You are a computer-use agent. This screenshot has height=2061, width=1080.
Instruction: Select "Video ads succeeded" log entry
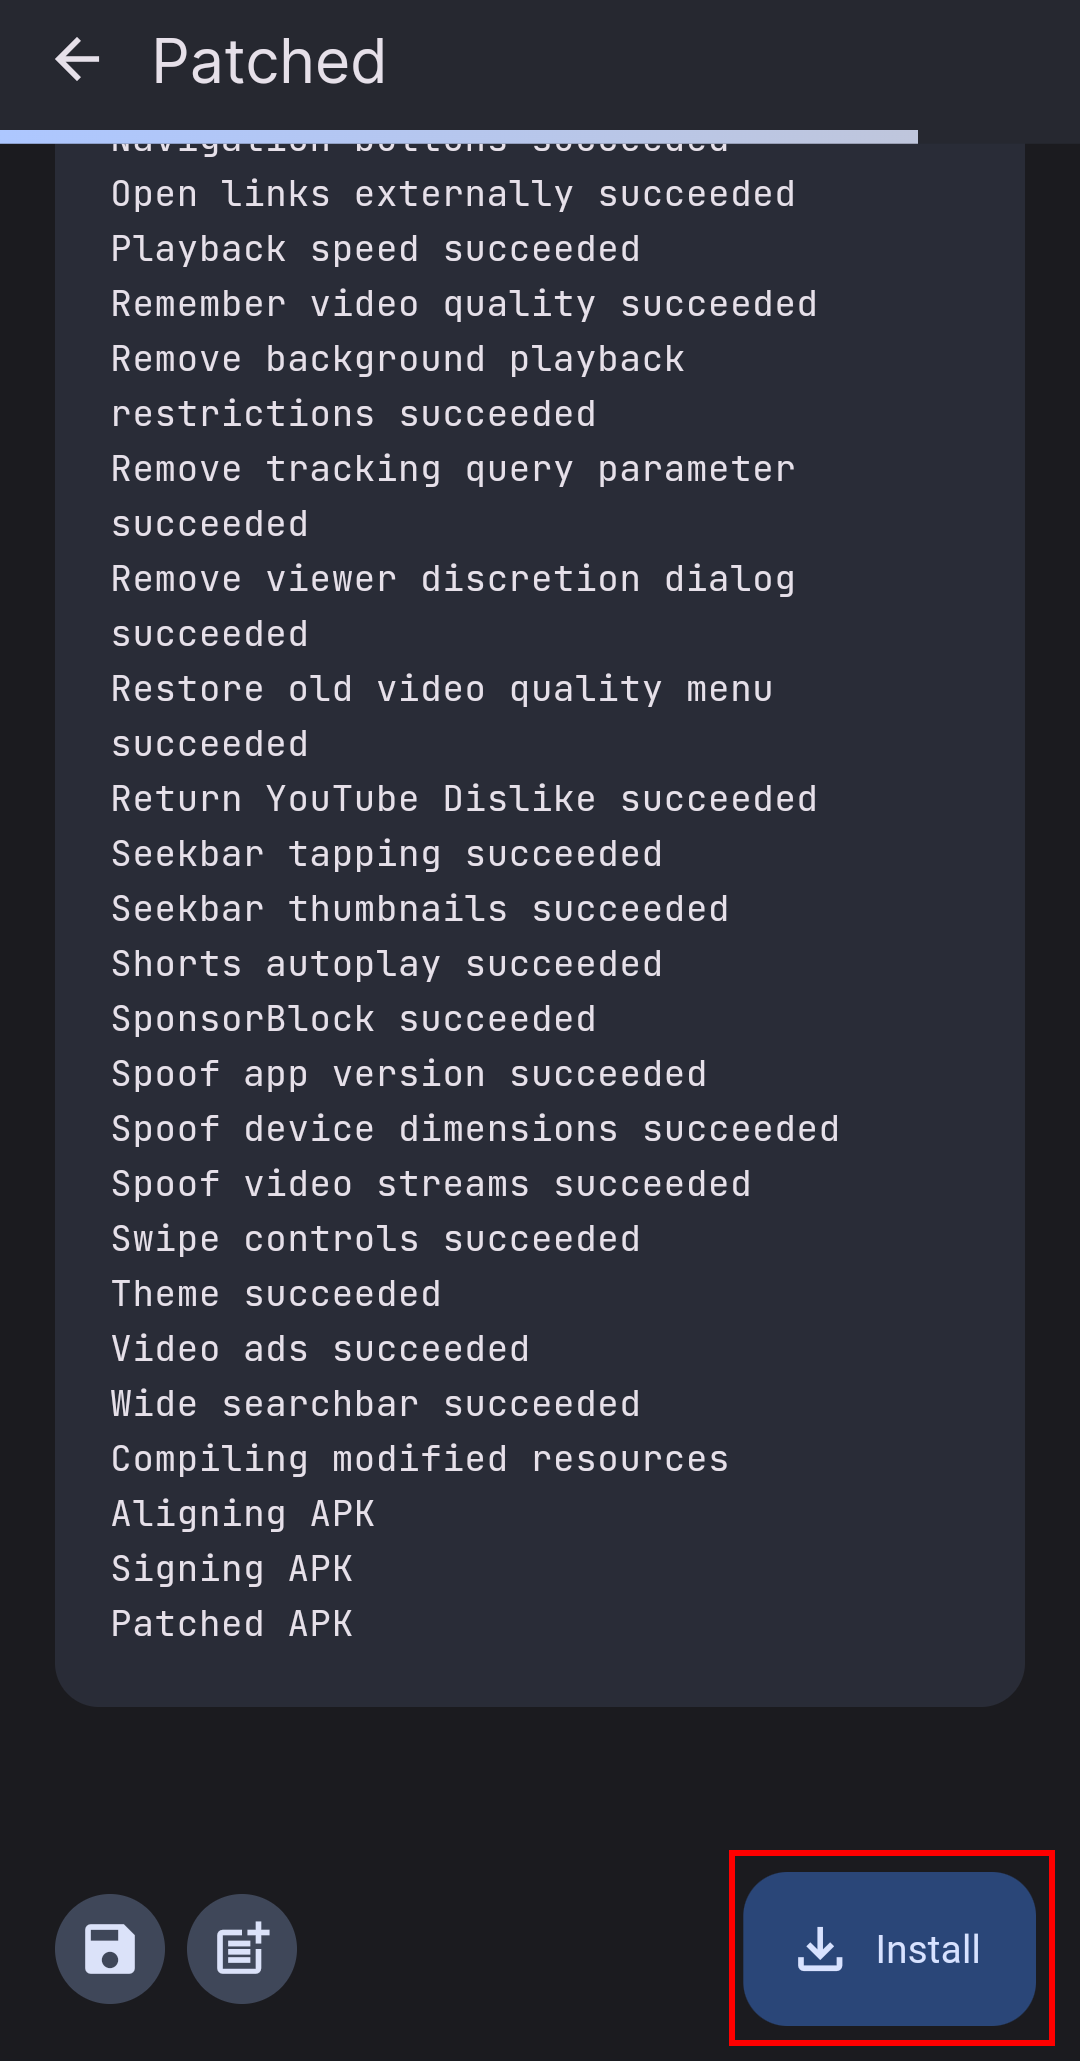(x=320, y=1349)
